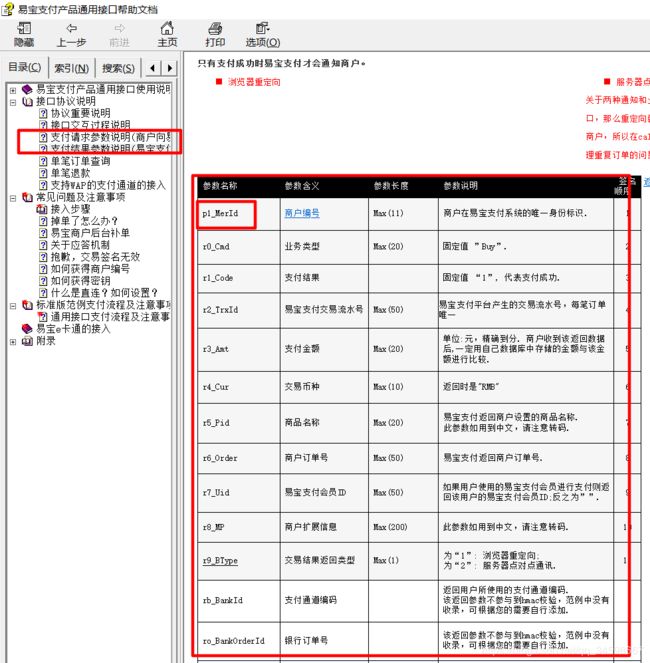The image size is (650, 663).
Task: Open the 关于应答机制 topic
Action: click(x=80, y=245)
